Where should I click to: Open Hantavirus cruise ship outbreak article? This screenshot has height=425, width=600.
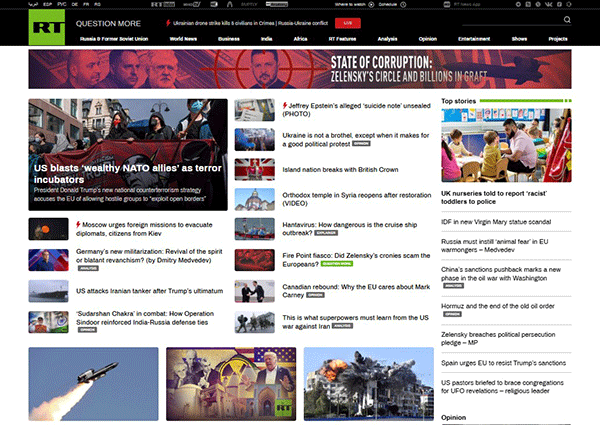pos(349,228)
